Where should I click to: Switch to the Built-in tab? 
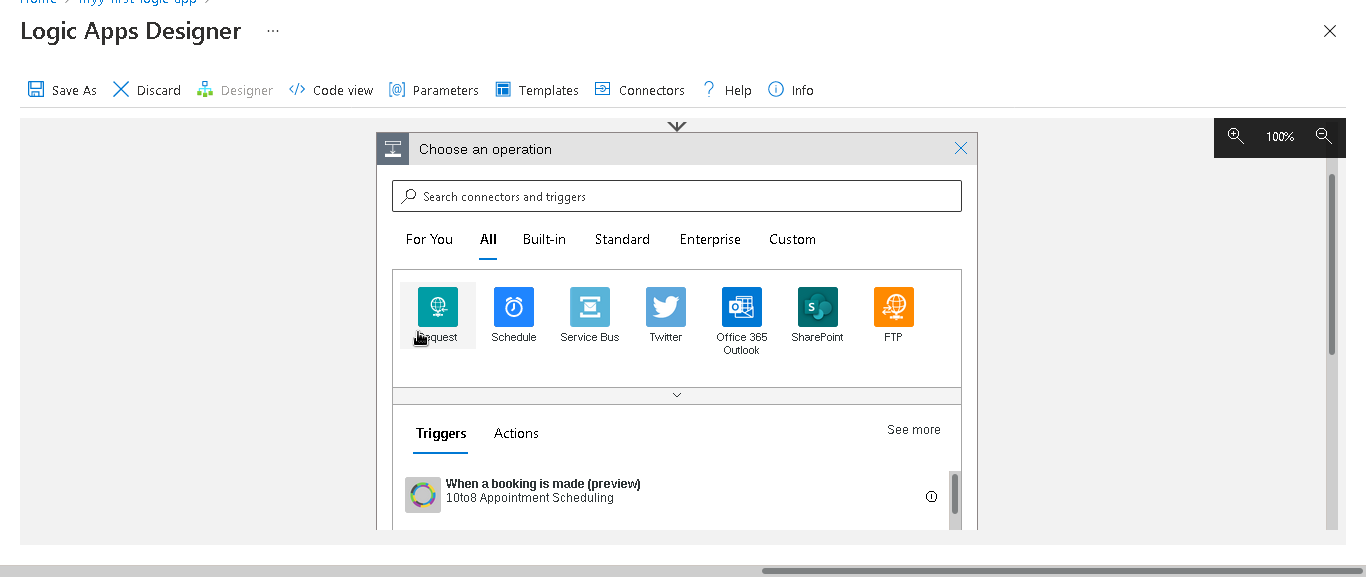(x=544, y=239)
